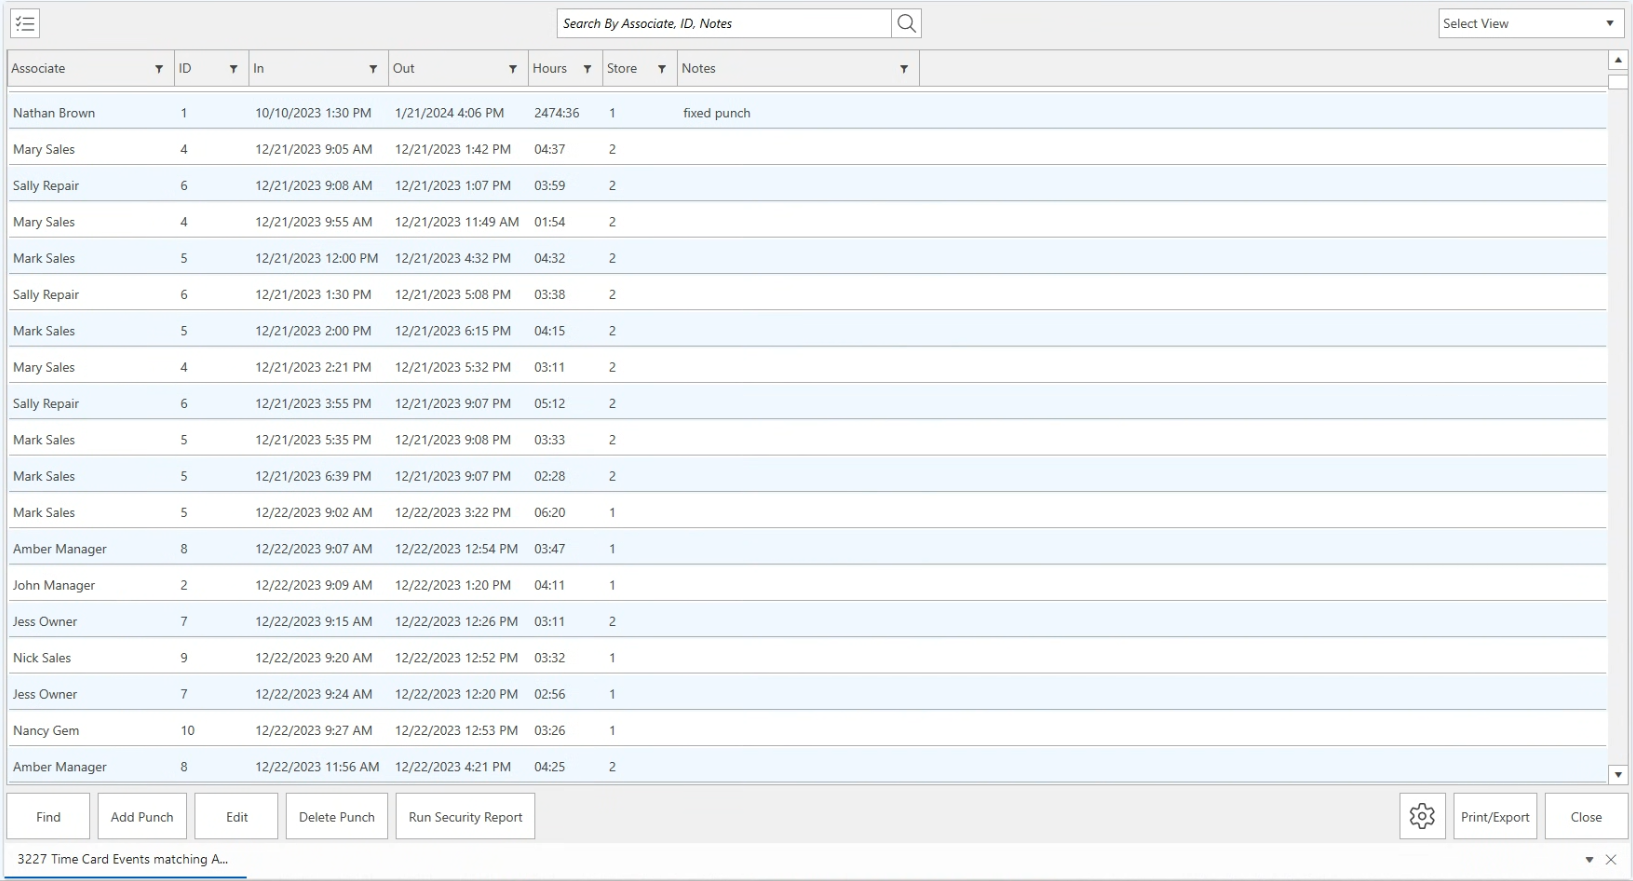Click the 'fixed punch' note
Image resolution: width=1633 pixels, height=881 pixels.
[x=717, y=113]
